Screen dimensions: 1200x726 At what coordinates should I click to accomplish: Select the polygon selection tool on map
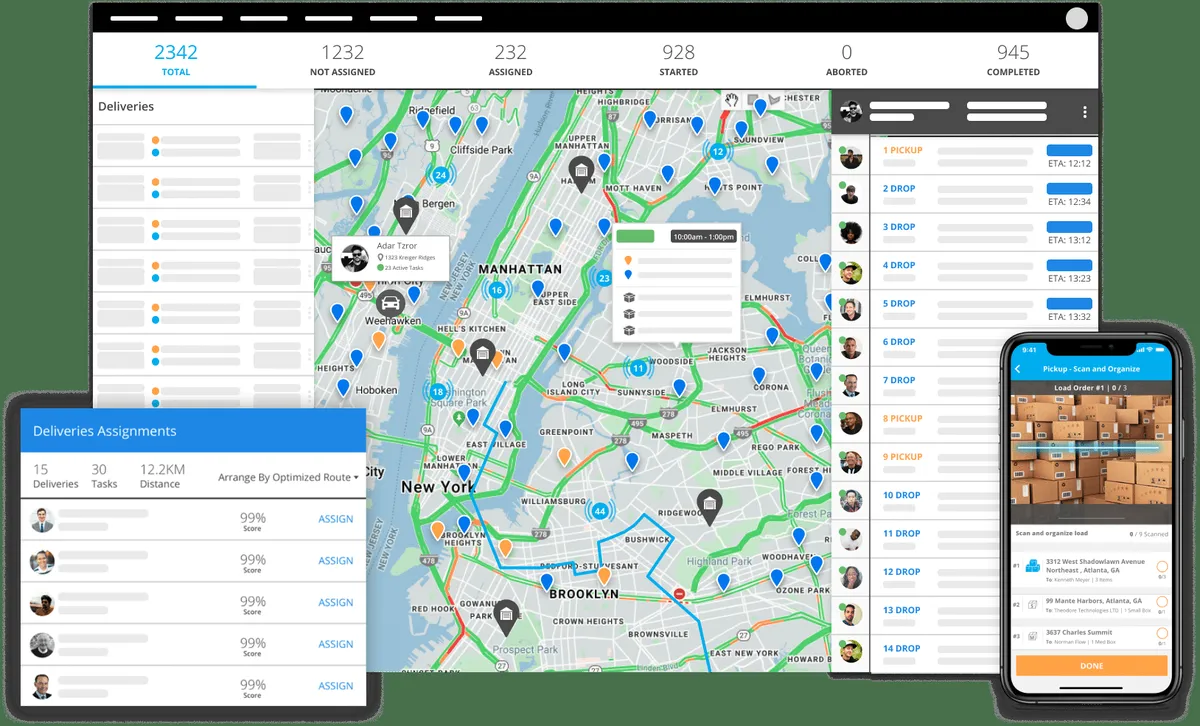click(x=775, y=100)
